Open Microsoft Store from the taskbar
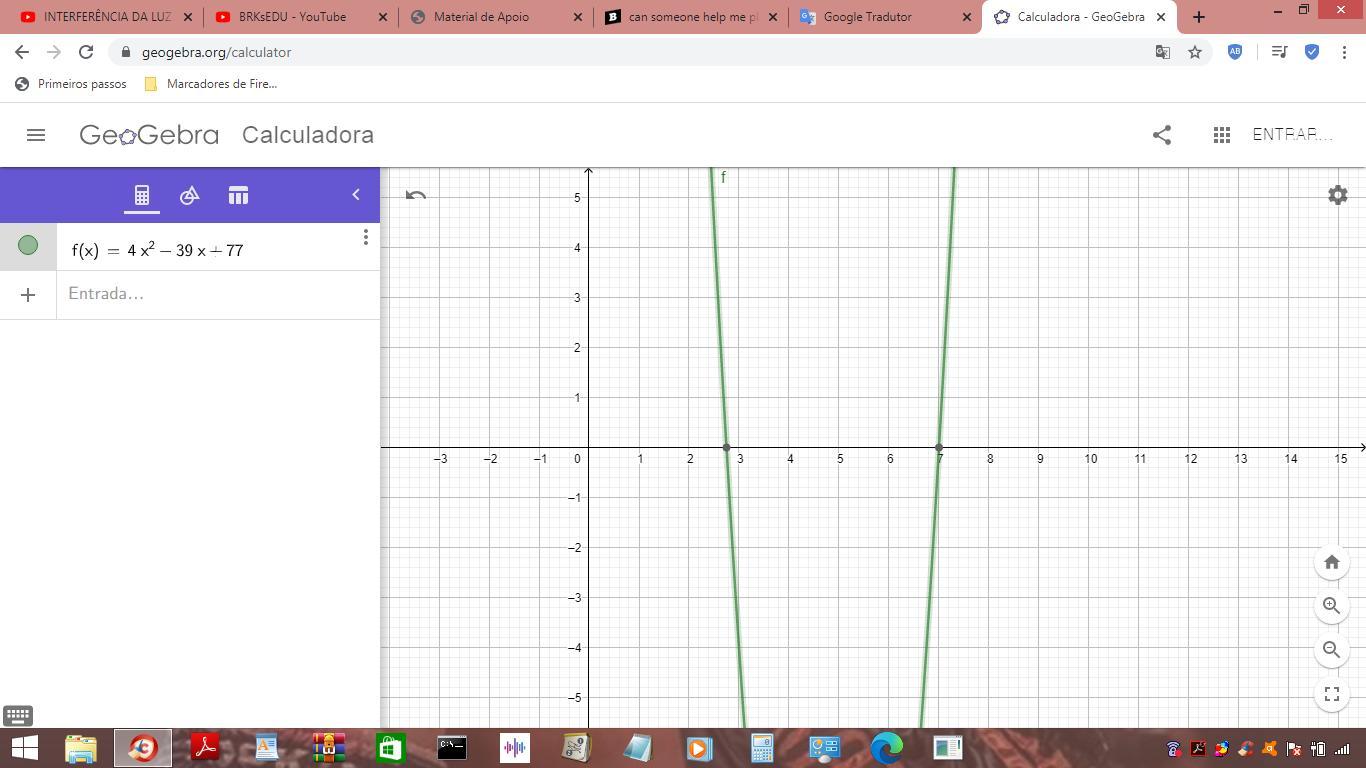Screen dimensions: 1366x768 [x=390, y=748]
